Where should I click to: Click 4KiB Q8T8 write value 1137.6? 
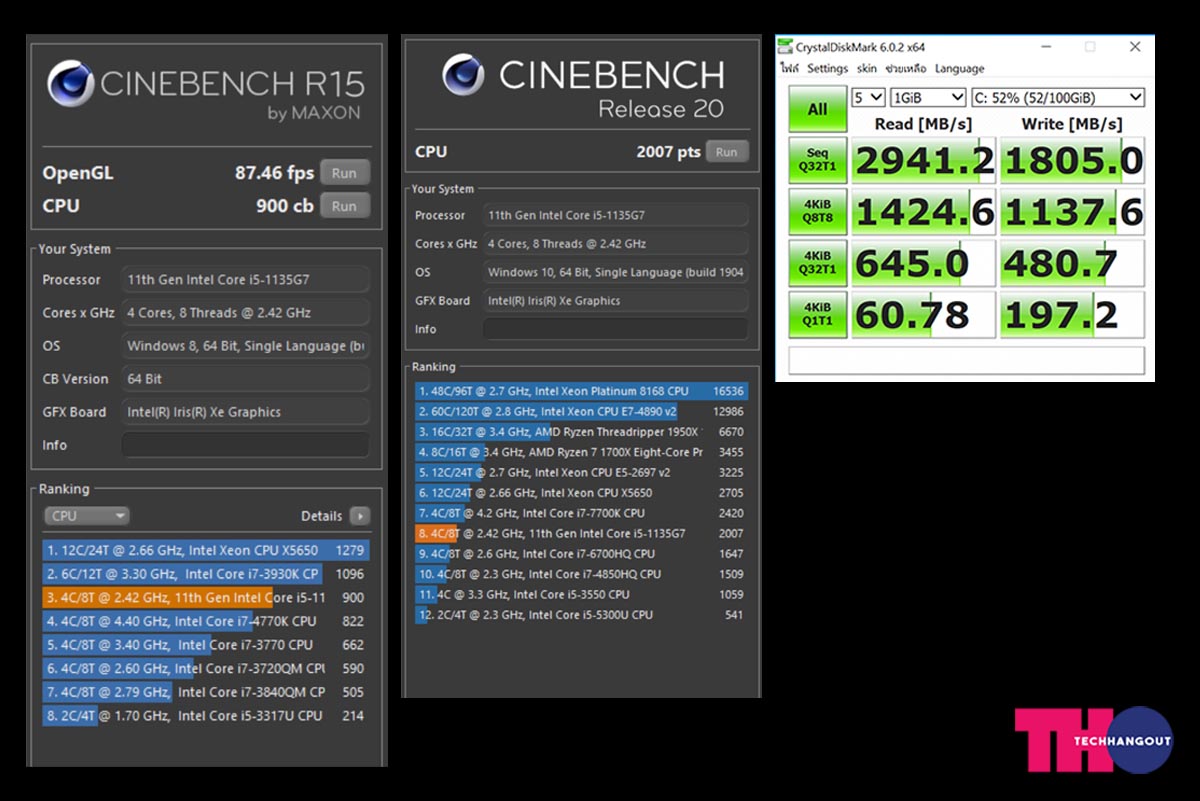[1073, 212]
